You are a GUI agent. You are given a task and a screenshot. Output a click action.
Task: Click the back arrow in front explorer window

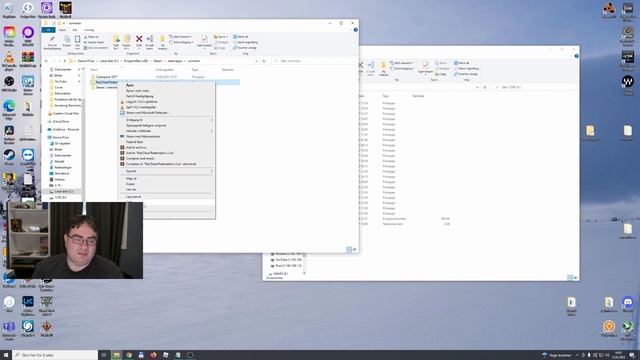click(x=47, y=61)
